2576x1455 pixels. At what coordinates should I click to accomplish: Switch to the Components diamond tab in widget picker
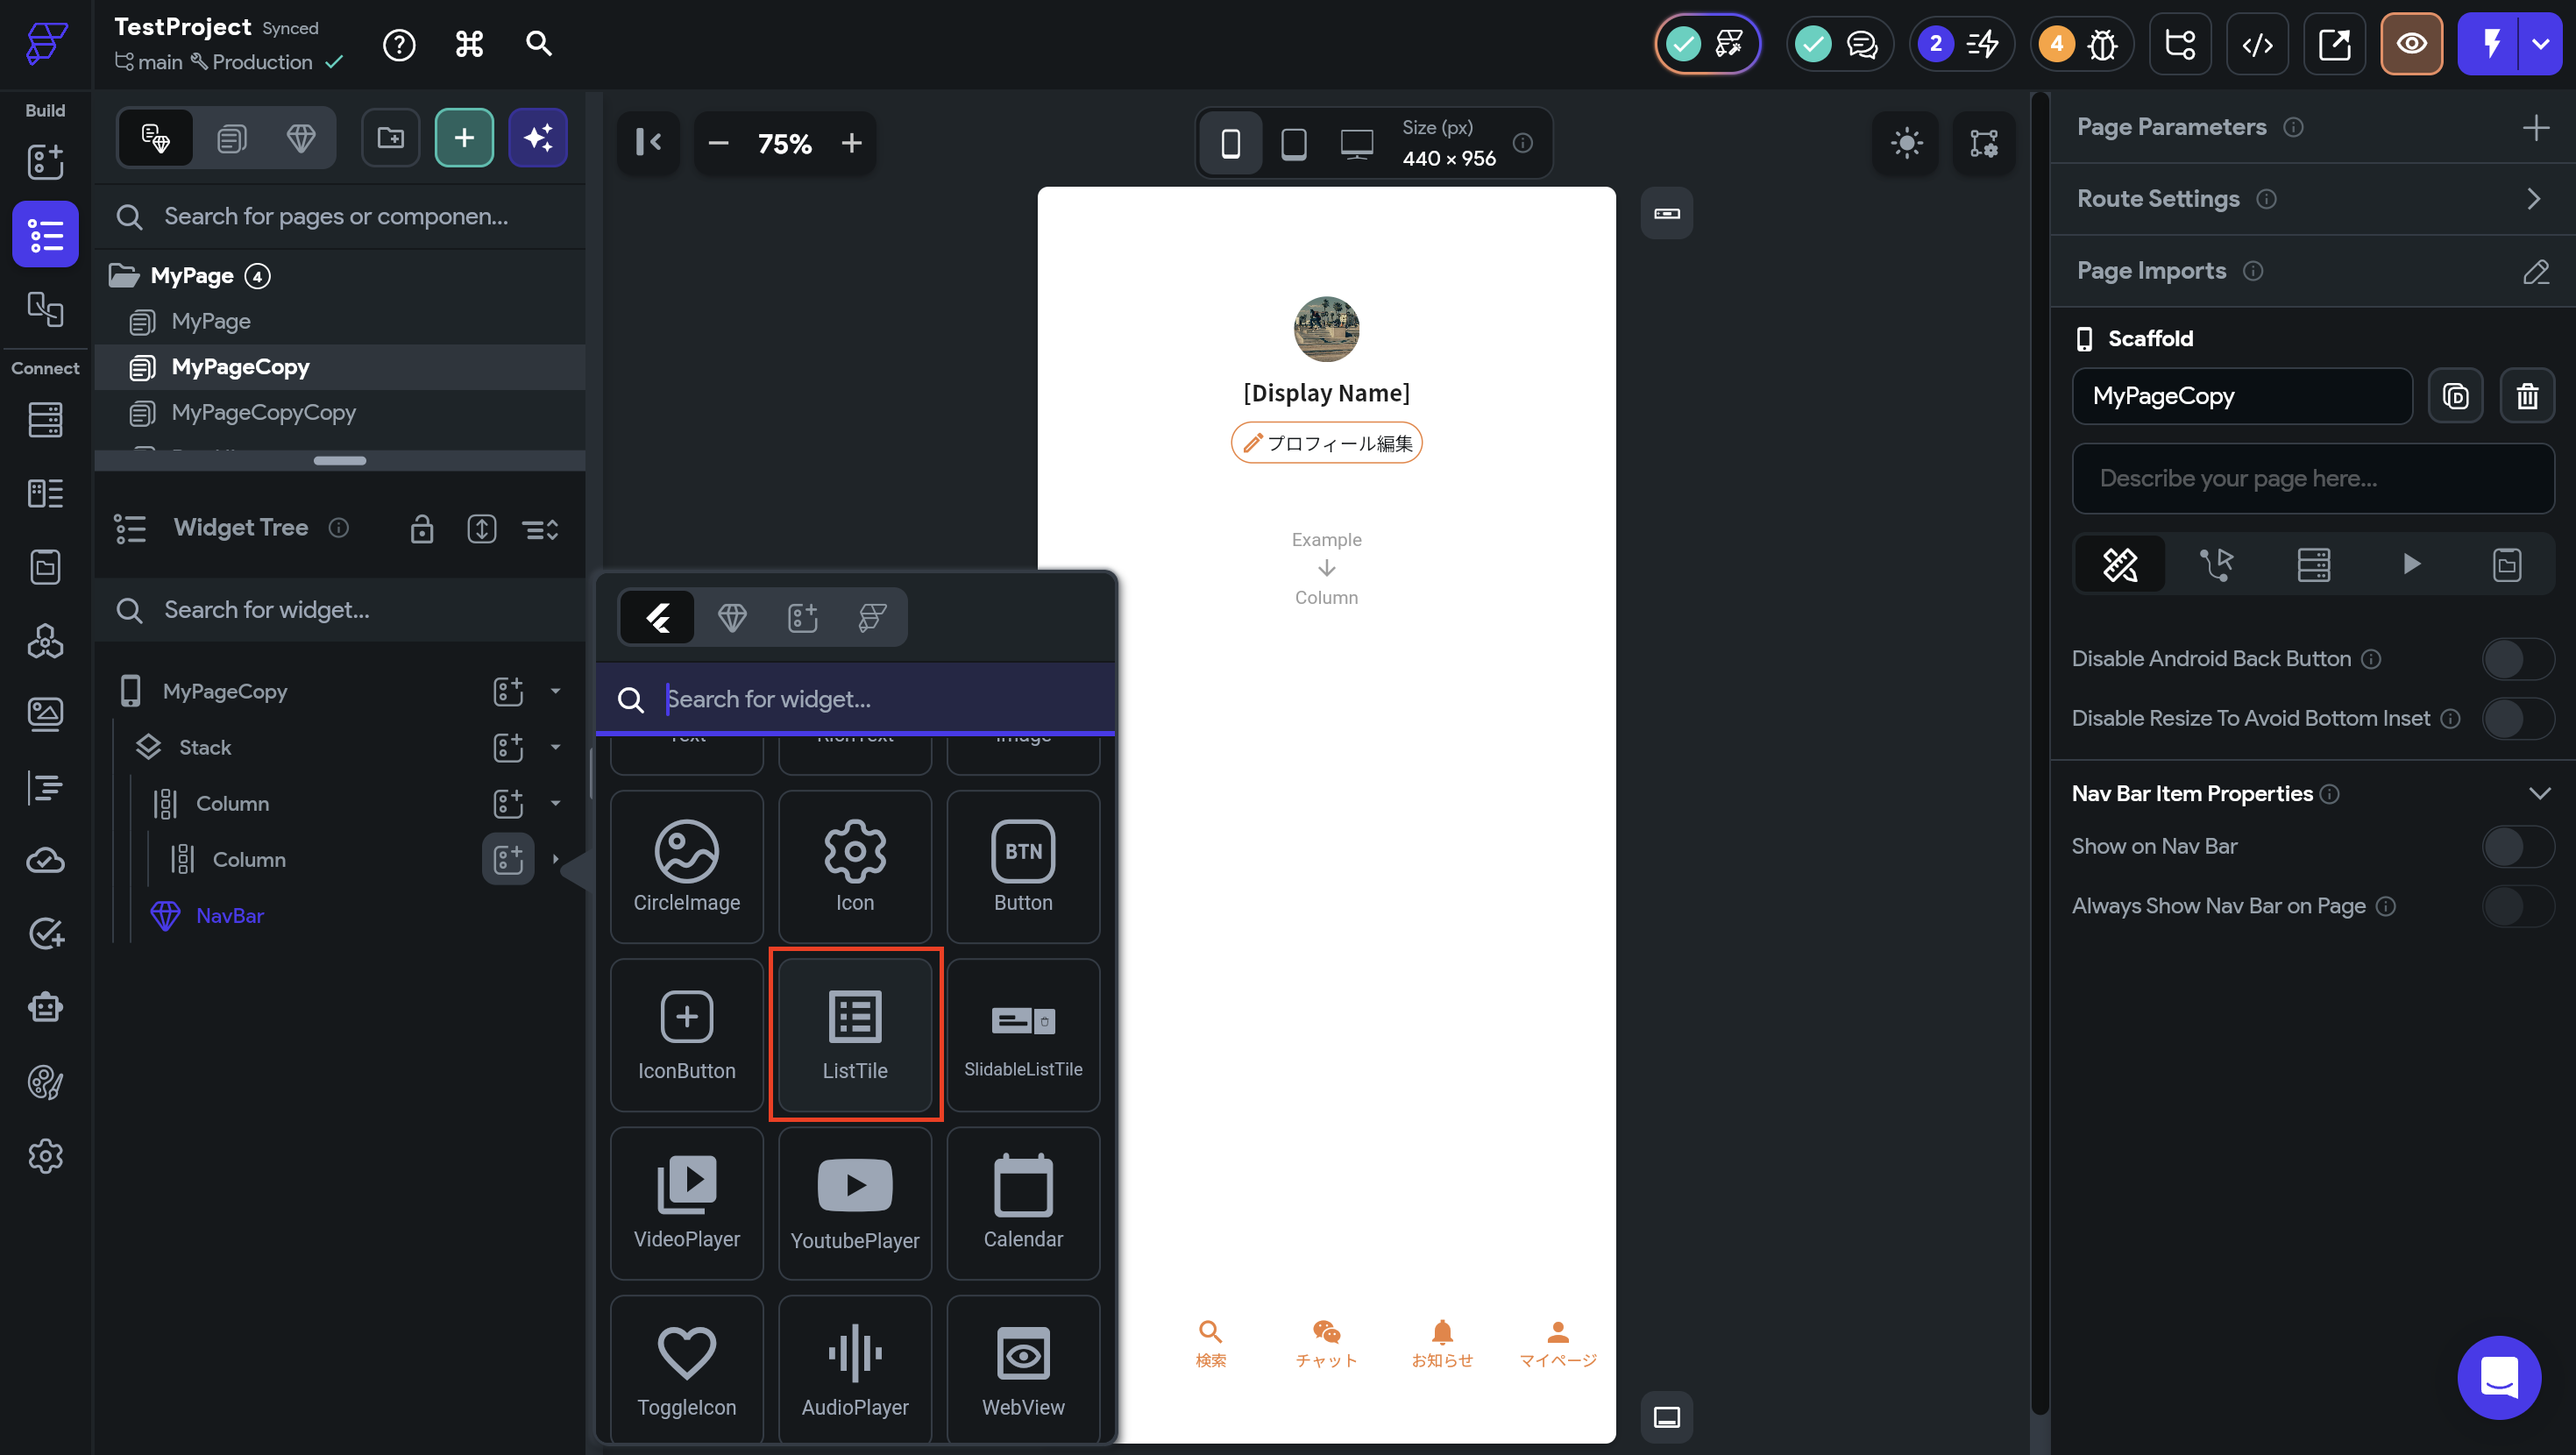tap(732, 617)
